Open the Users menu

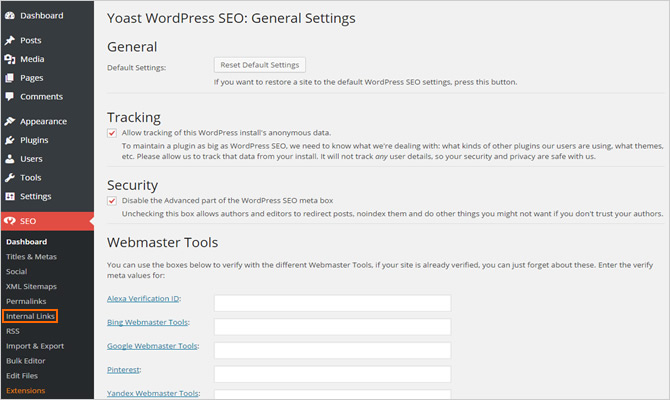pyautogui.click(x=31, y=159)
